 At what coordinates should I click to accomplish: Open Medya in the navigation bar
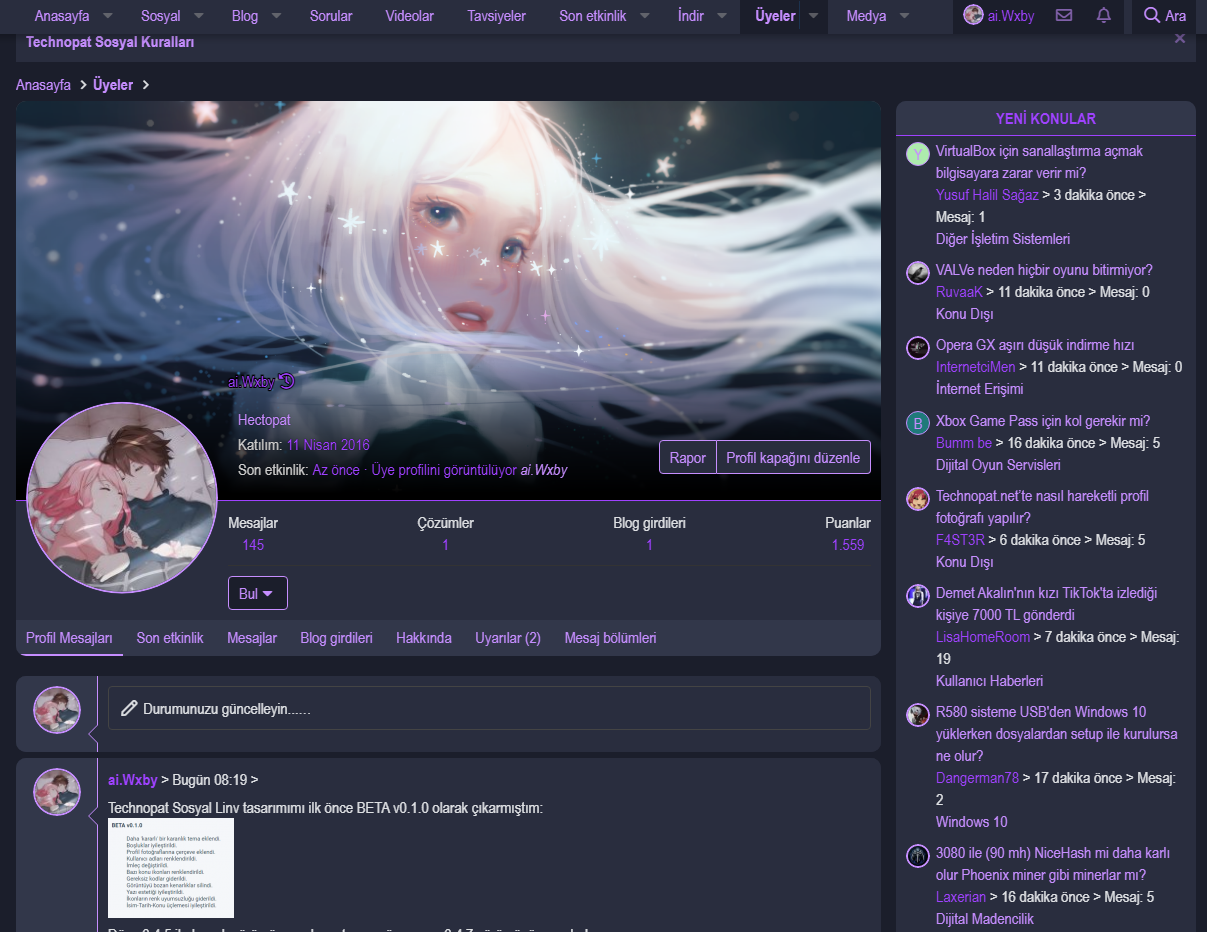tap(866, 16)
